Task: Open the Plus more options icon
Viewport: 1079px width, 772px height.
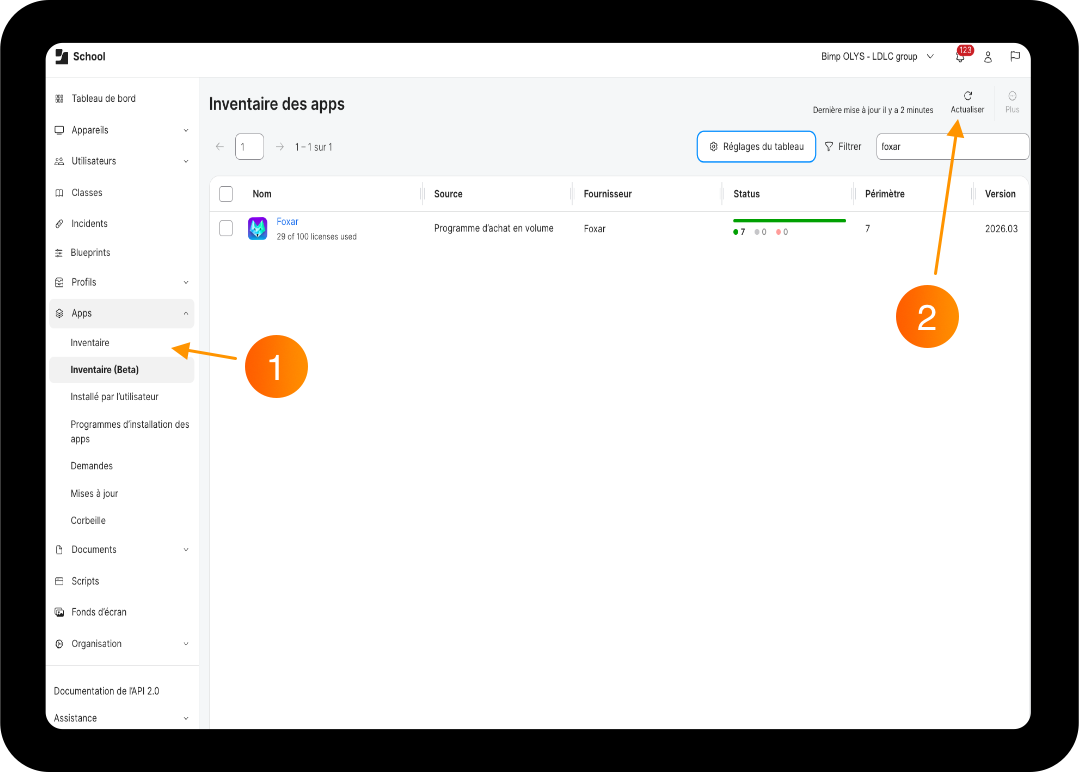Action: click(1012, 96)
